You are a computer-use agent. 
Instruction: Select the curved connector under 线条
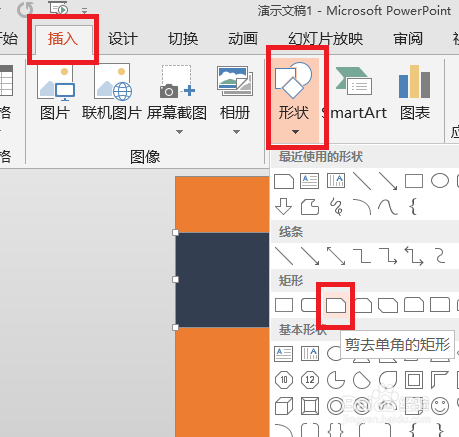(440, 256)
